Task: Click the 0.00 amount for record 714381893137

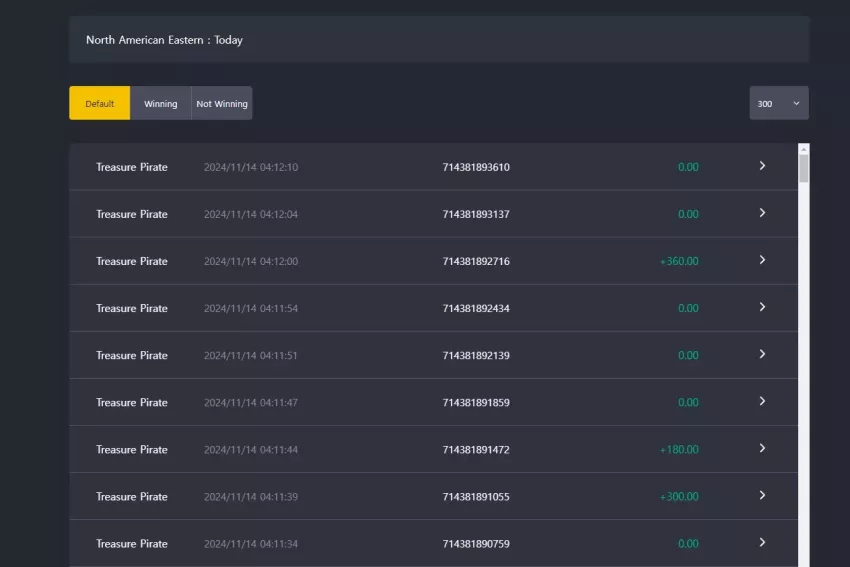Action: (688, 214)
